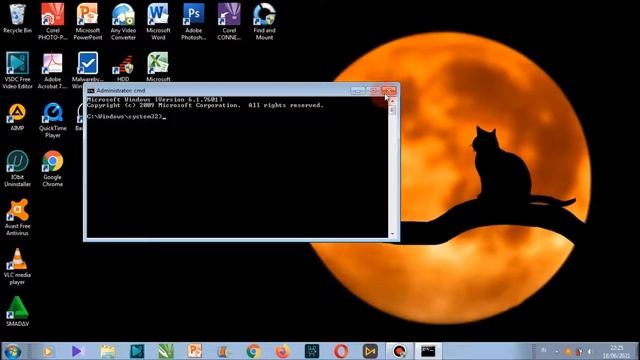The image size is (640, 360).
Task: Select the HDD desktop shortcut
Action: [x=123, y=67]
